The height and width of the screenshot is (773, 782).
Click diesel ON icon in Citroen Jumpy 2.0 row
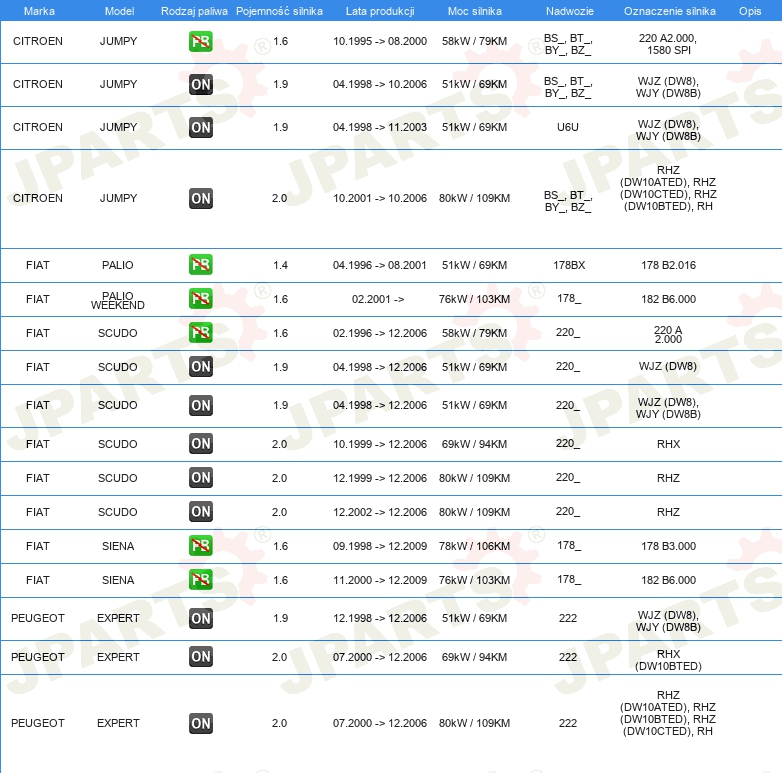[x=201, y=198]
